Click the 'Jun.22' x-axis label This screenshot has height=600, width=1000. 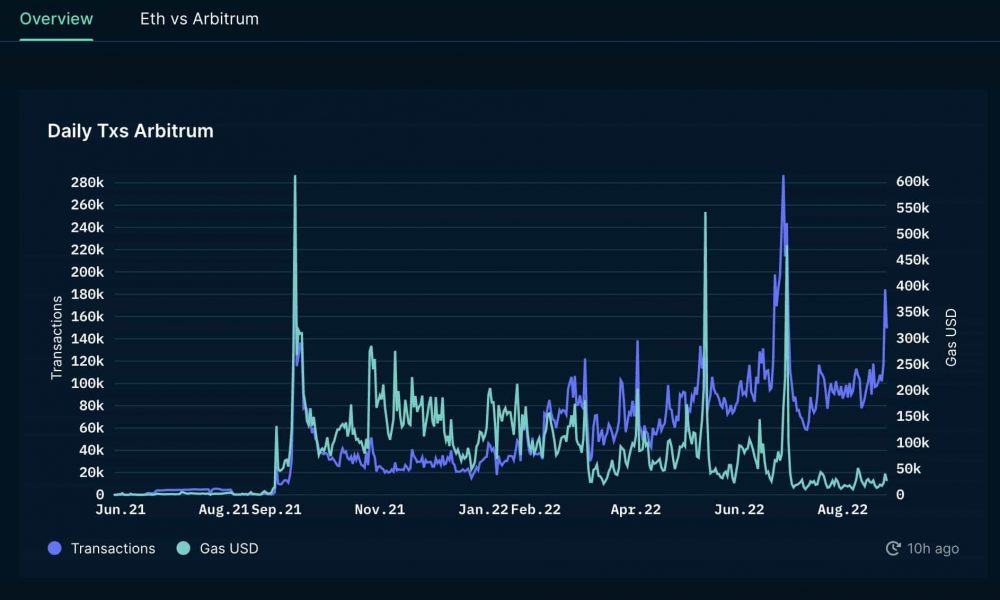(739, 509)
